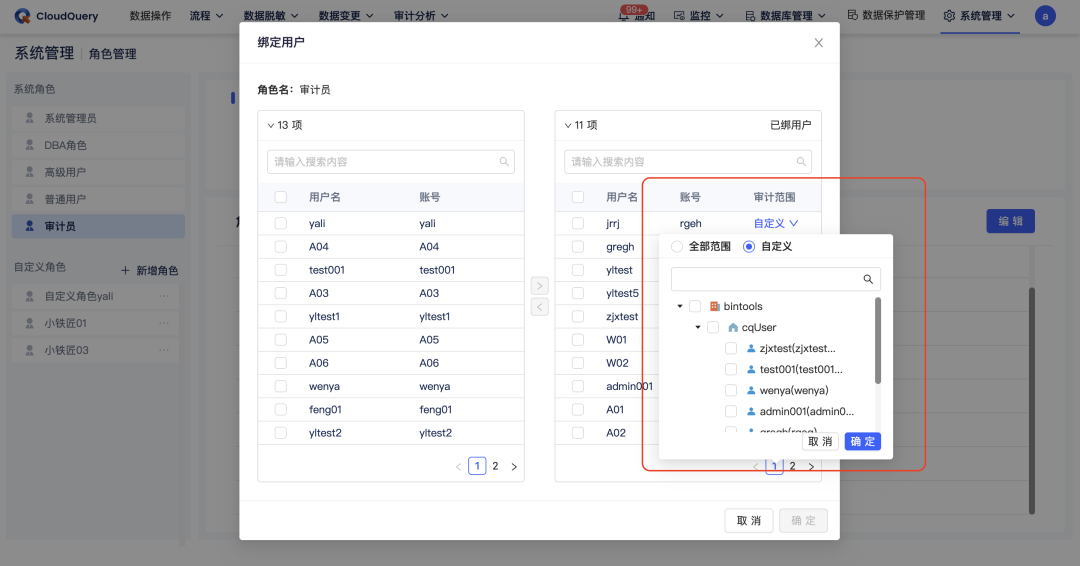The width and height of the screenshot is (1080, 566).
Task: Click the scope tree vertical scrollbar
Action: tap(878, 340)
